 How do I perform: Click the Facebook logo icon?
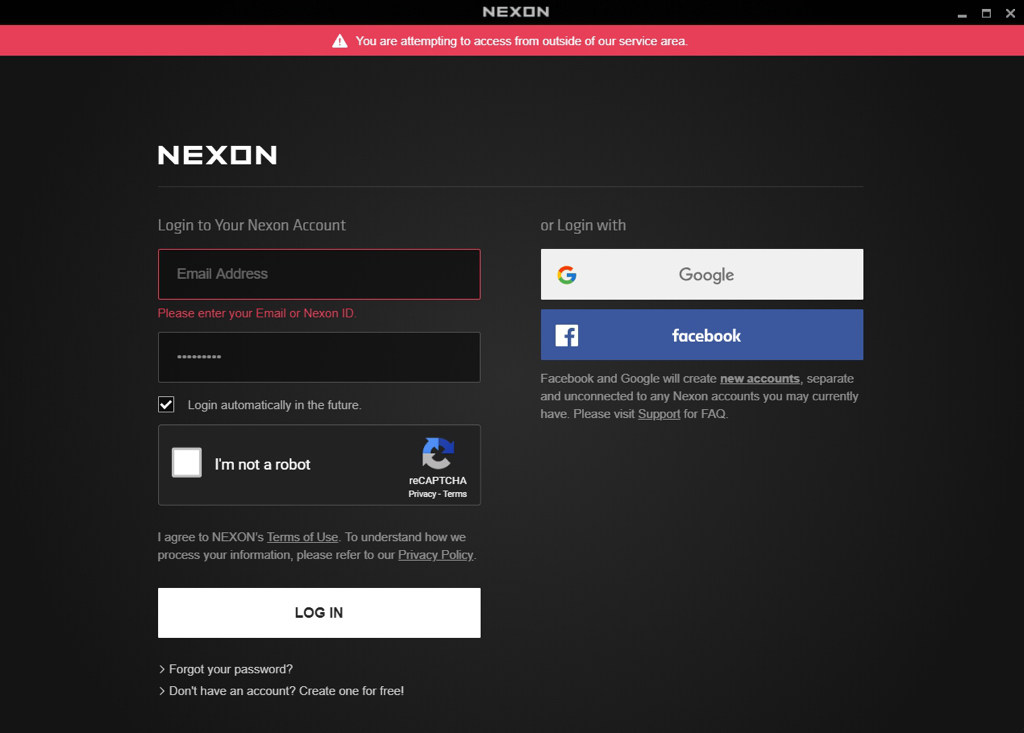point(567,335)
